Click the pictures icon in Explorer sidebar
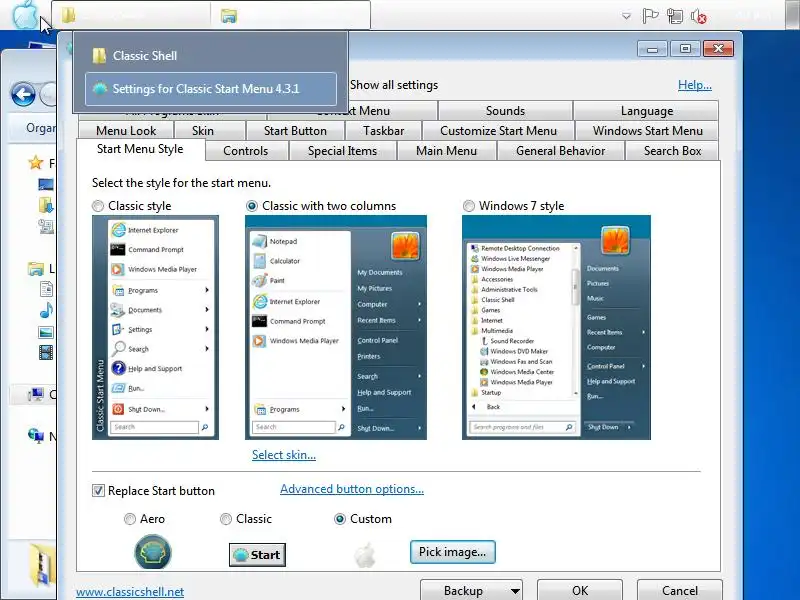The height and width of the screenshot is (600, 800). coord(46,333)
